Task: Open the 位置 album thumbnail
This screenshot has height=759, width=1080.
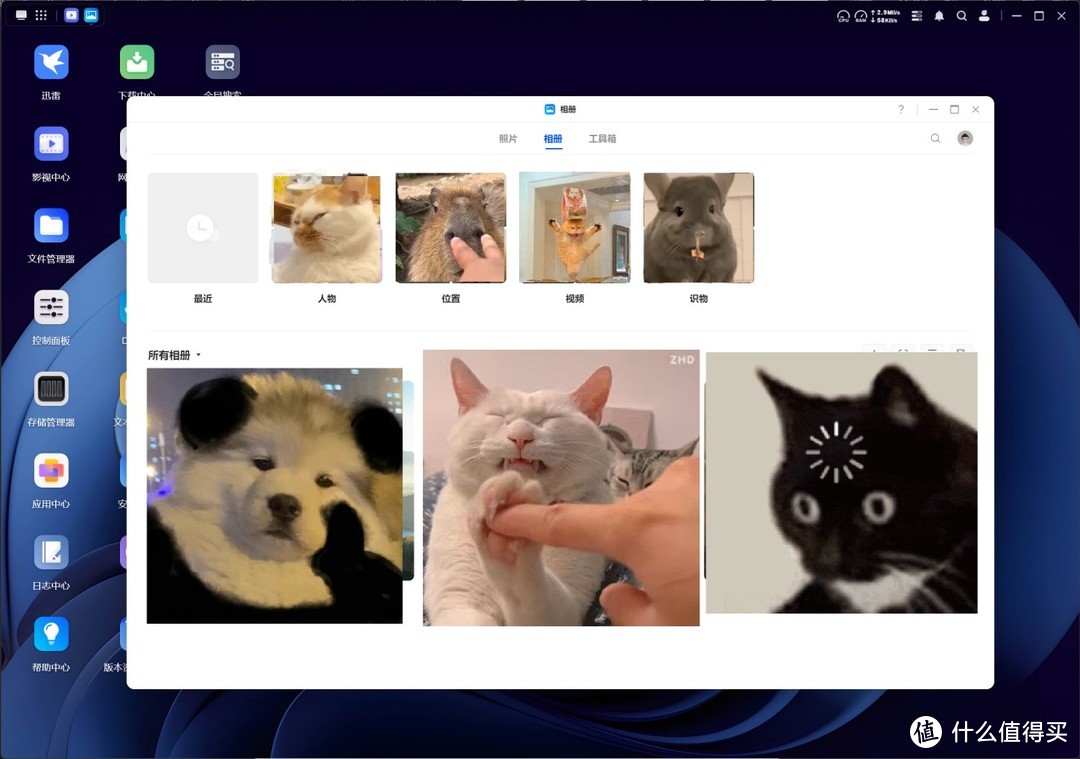Action: click(x=450, y=228)
